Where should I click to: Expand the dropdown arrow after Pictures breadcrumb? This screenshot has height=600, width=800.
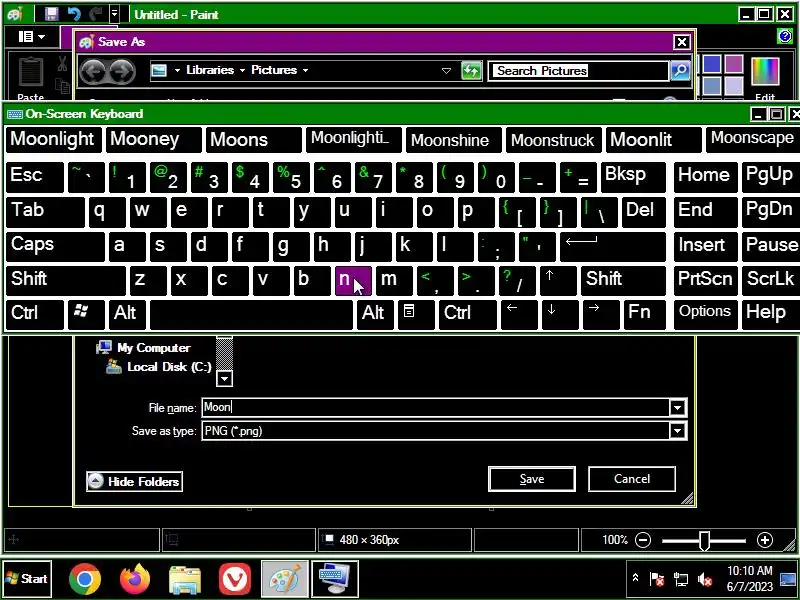point(305,70)
